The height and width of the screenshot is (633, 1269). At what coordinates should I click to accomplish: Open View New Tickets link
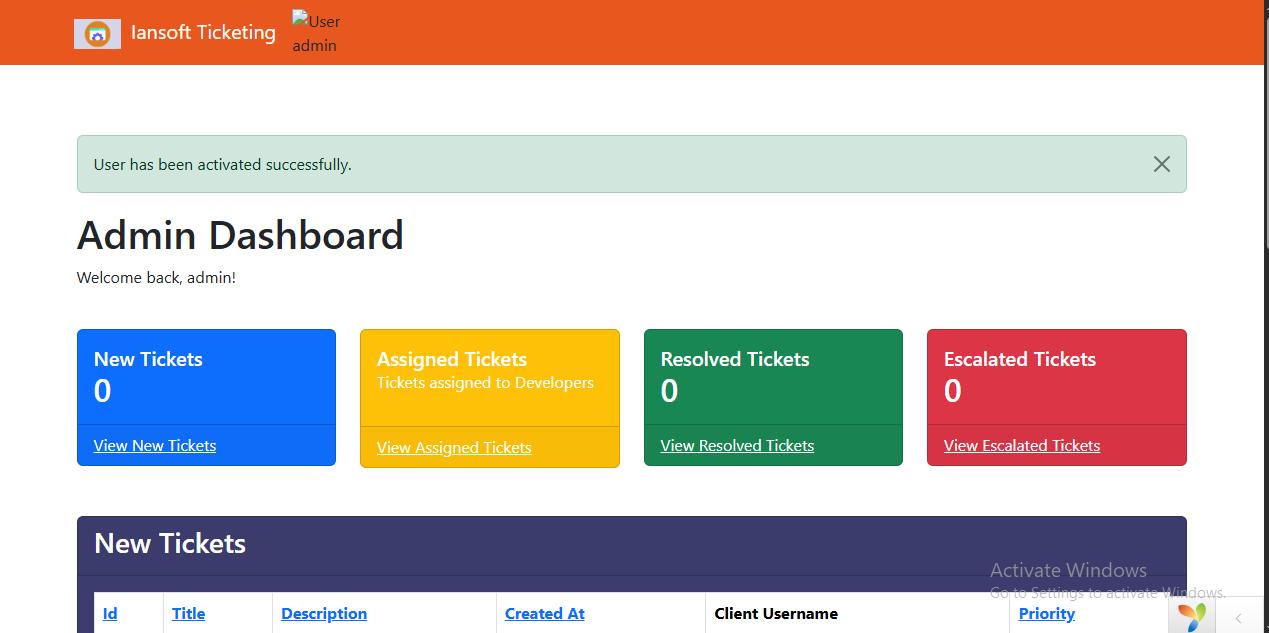[x=155, y=446]
